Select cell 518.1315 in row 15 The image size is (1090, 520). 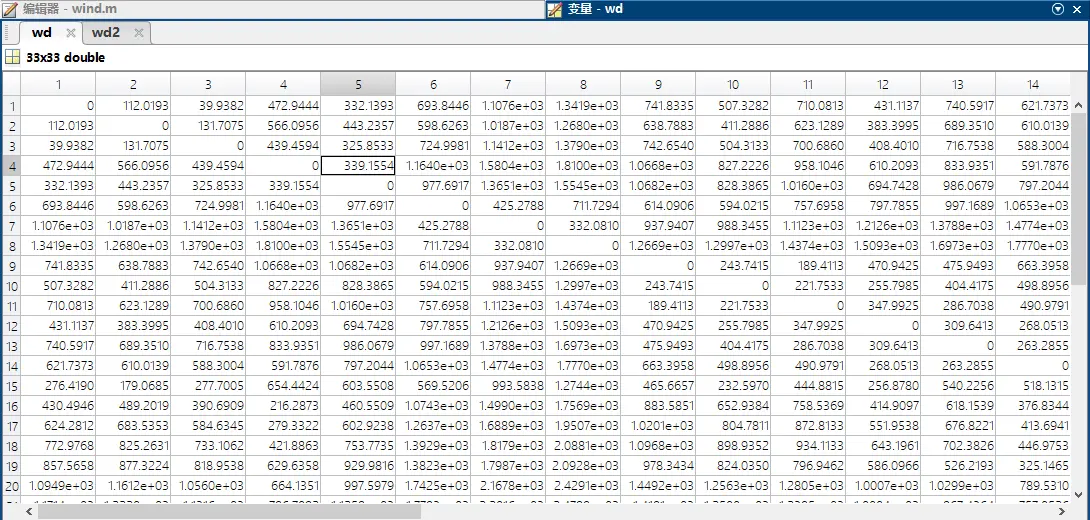tap(1033, 386)
